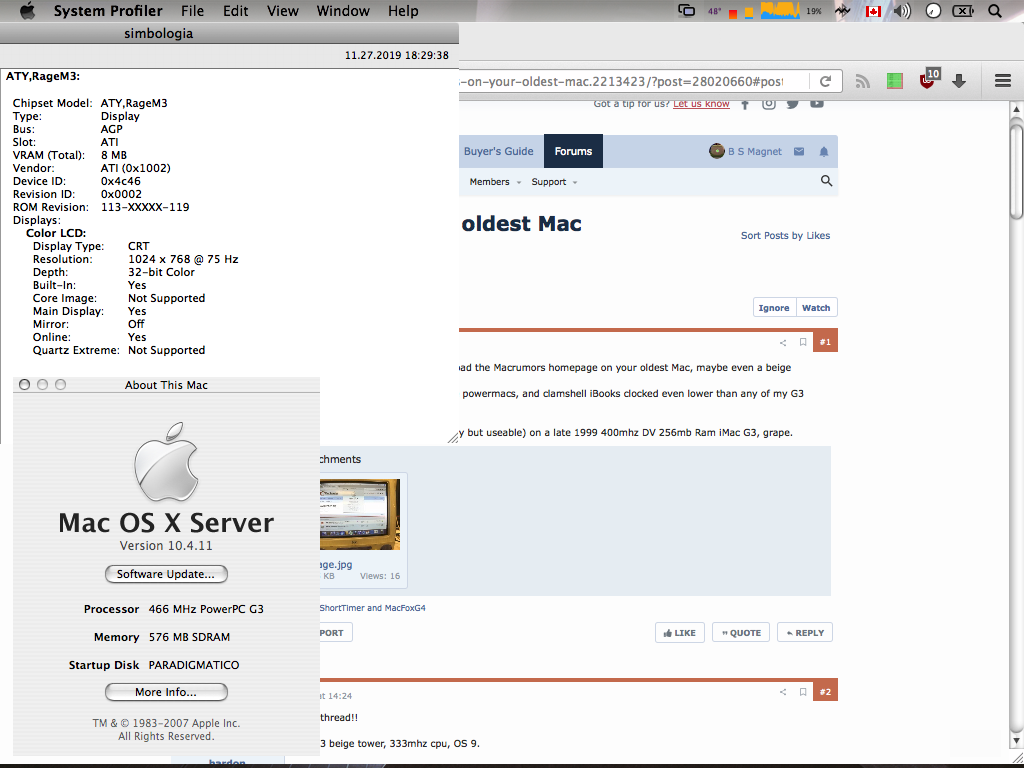Open the Canadian flag input menu

[x=872, y=11]
